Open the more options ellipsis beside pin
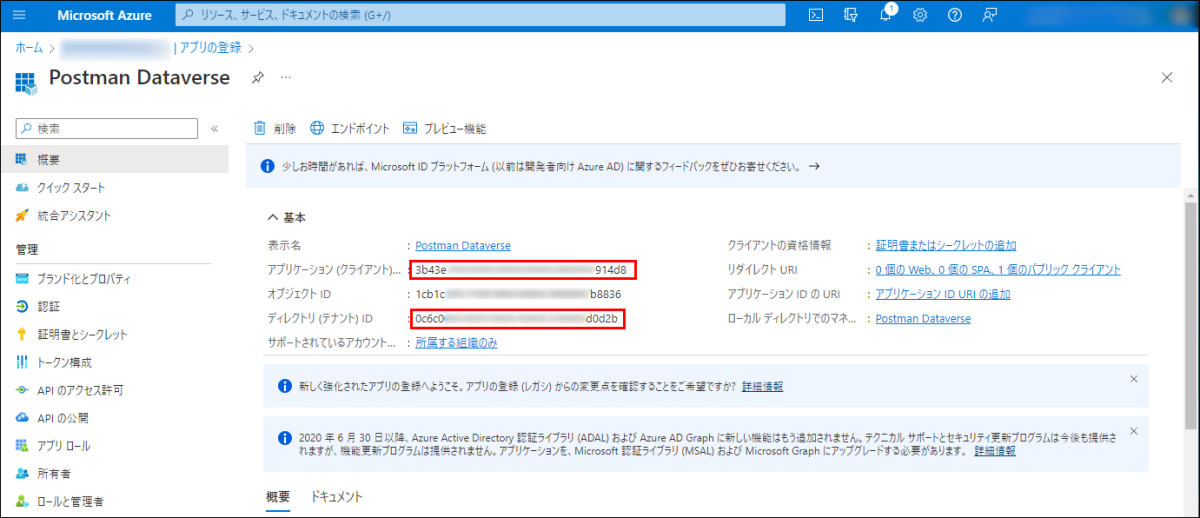Screen dimensions: 1200x518 286,77
